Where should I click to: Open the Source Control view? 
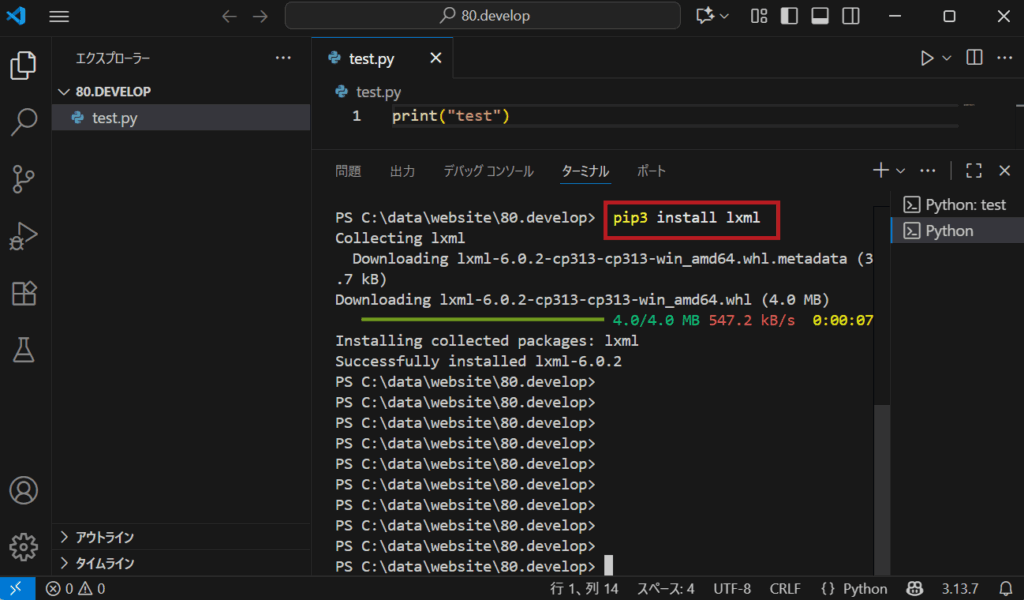tap(23, 179)
